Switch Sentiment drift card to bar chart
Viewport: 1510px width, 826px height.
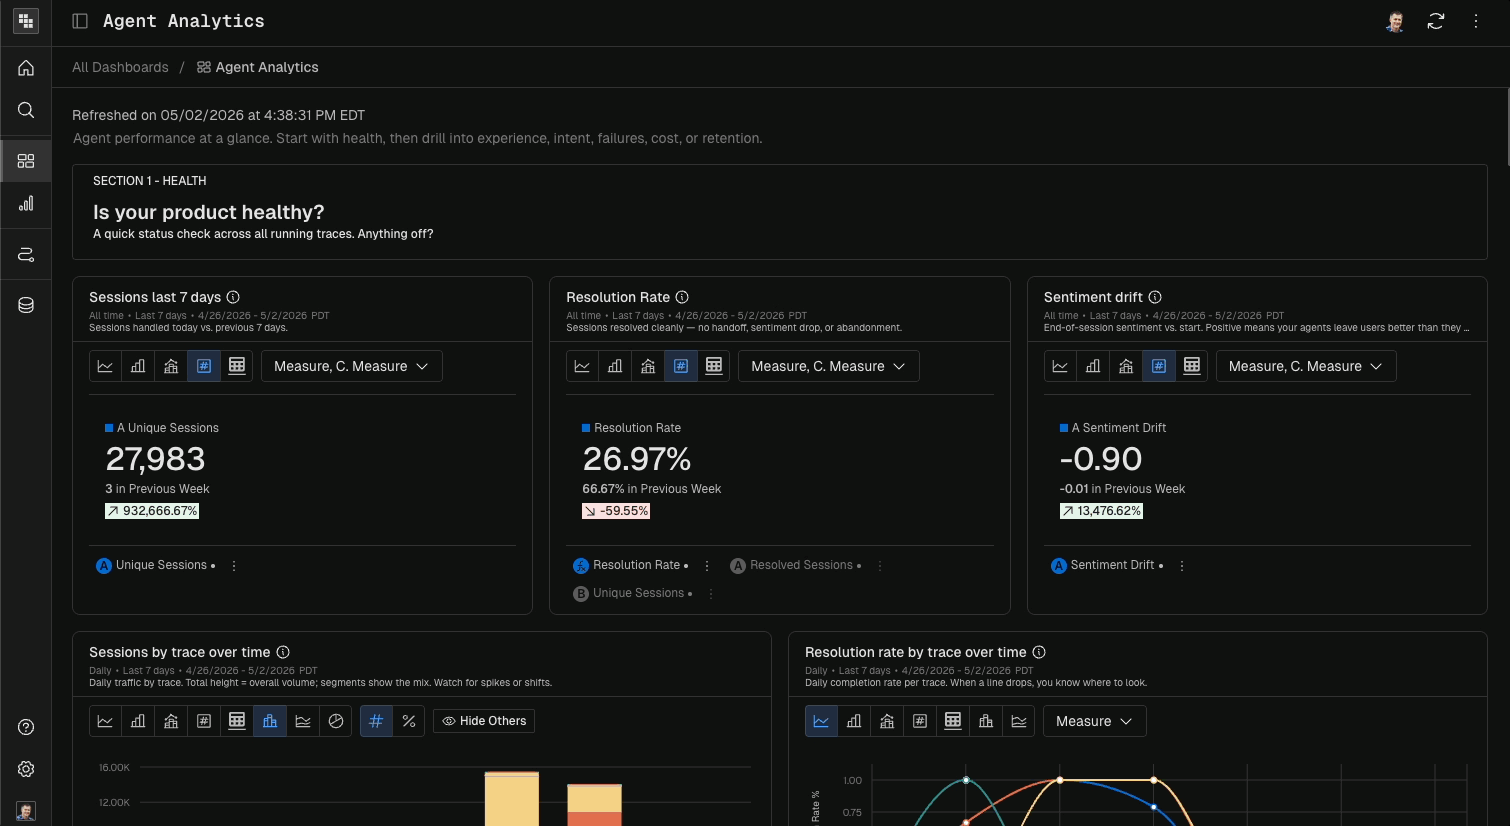[1093, 366]
